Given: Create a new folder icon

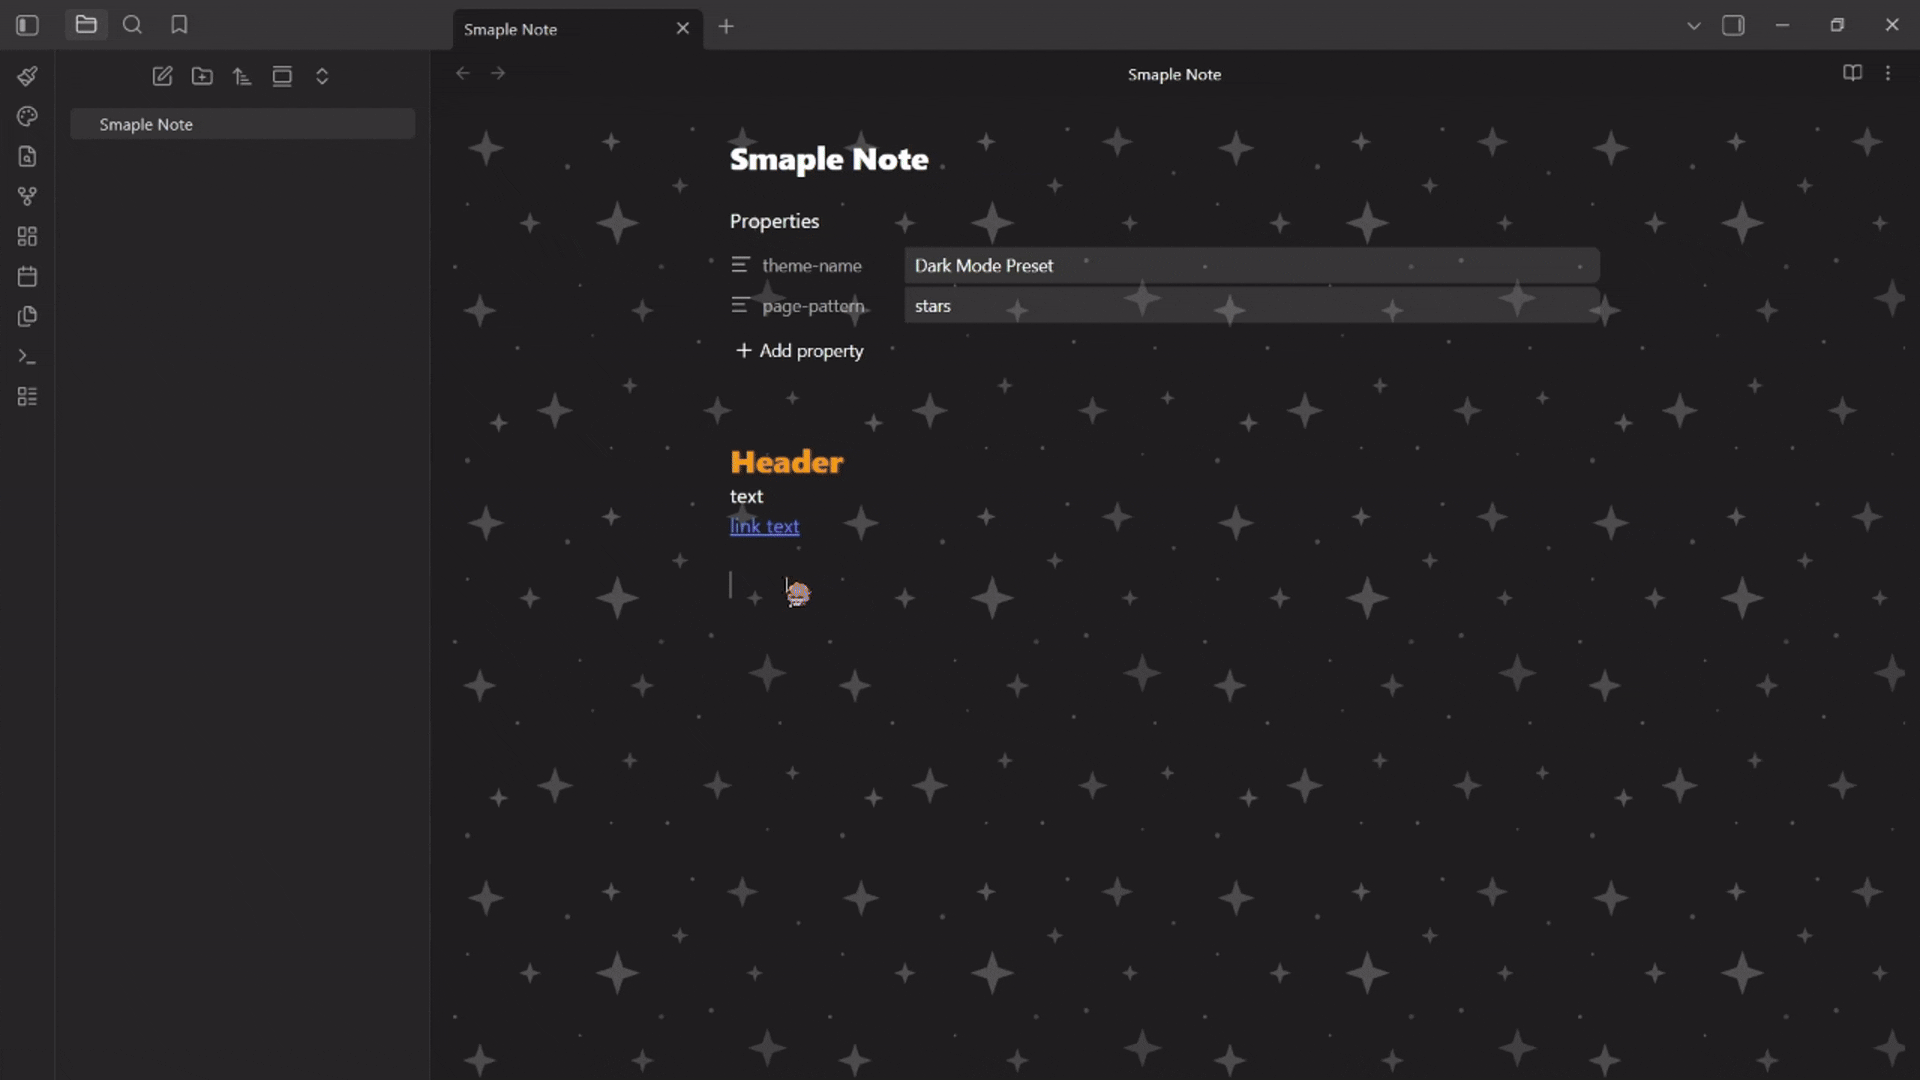Looking at the screenshot, I should 202,76.
